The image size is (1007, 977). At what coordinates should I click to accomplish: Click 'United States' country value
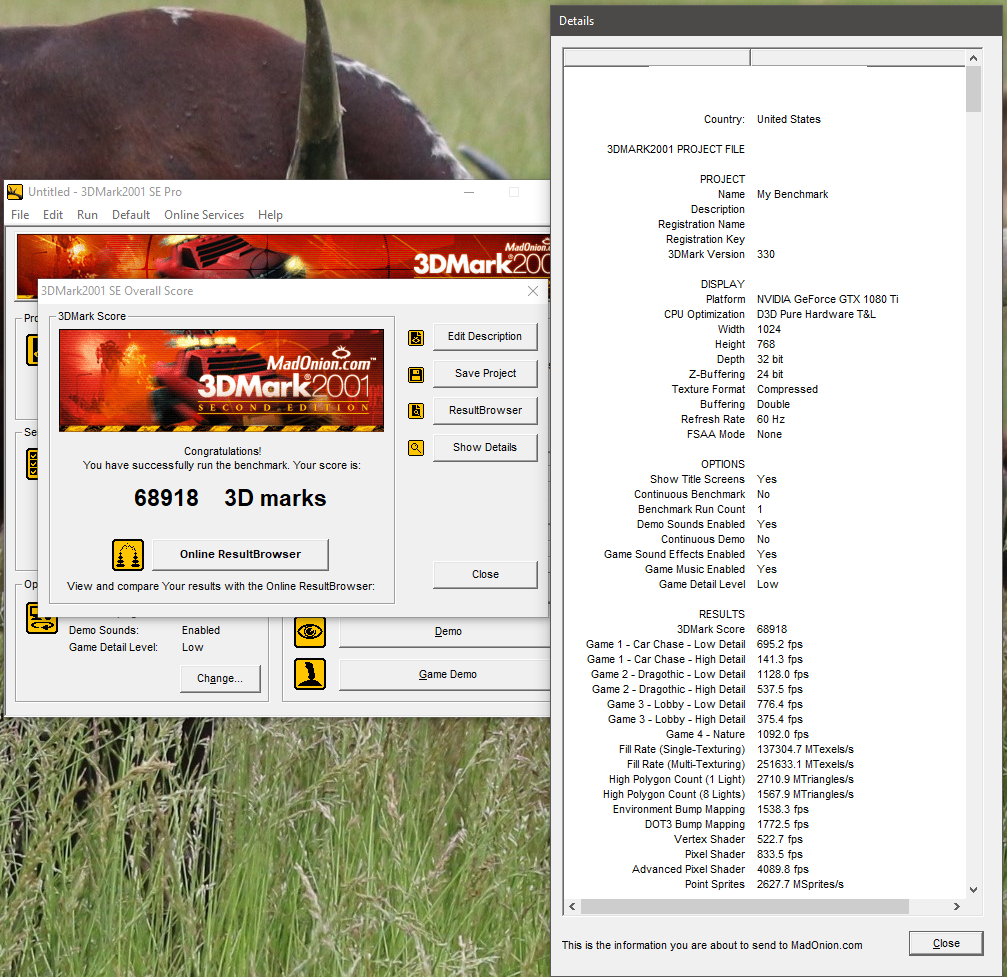[x=789, y=119]
